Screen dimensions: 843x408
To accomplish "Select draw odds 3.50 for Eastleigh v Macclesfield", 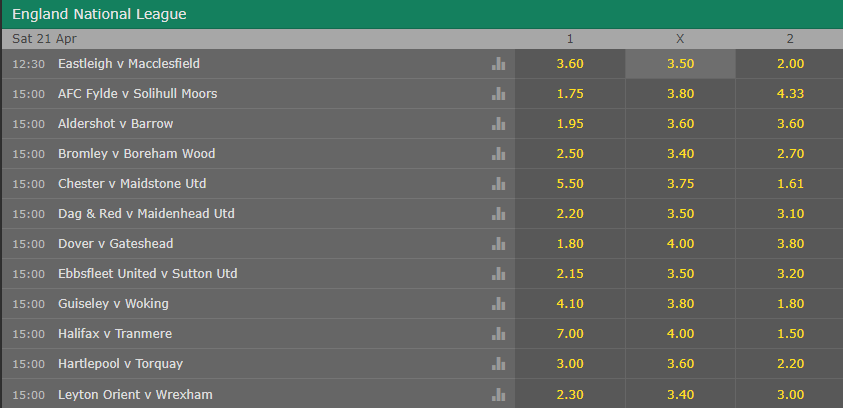I will (x=680, y=64).
